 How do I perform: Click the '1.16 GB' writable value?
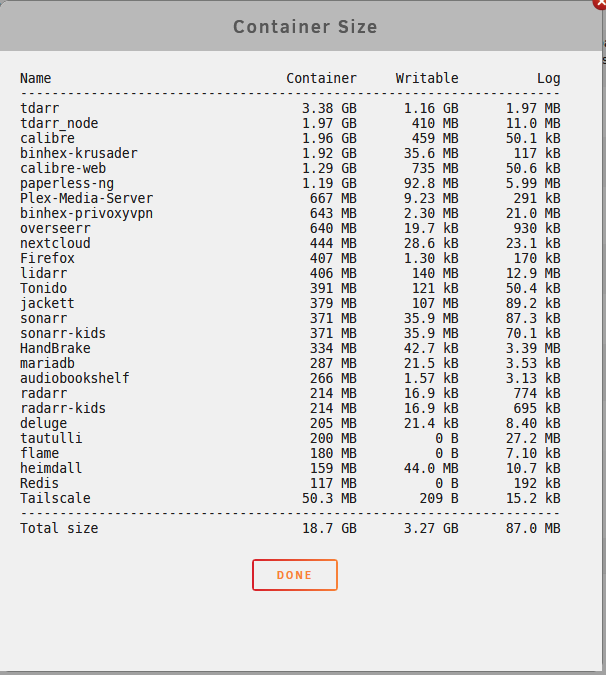pyautogui.click(x=431, y=108)
